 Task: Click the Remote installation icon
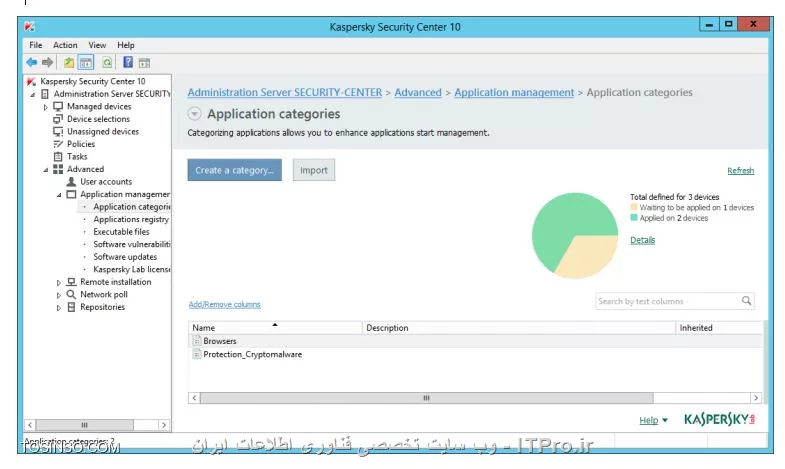(x=71, y=282)
